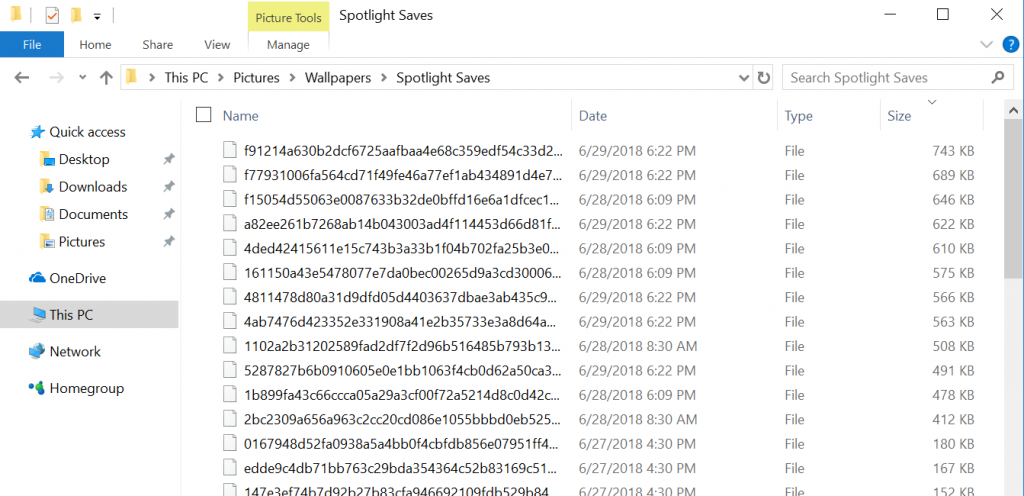Go forward with the right arrow
Image resolution: width=1024 pixels, height=496 pixels.
[57, 78]
